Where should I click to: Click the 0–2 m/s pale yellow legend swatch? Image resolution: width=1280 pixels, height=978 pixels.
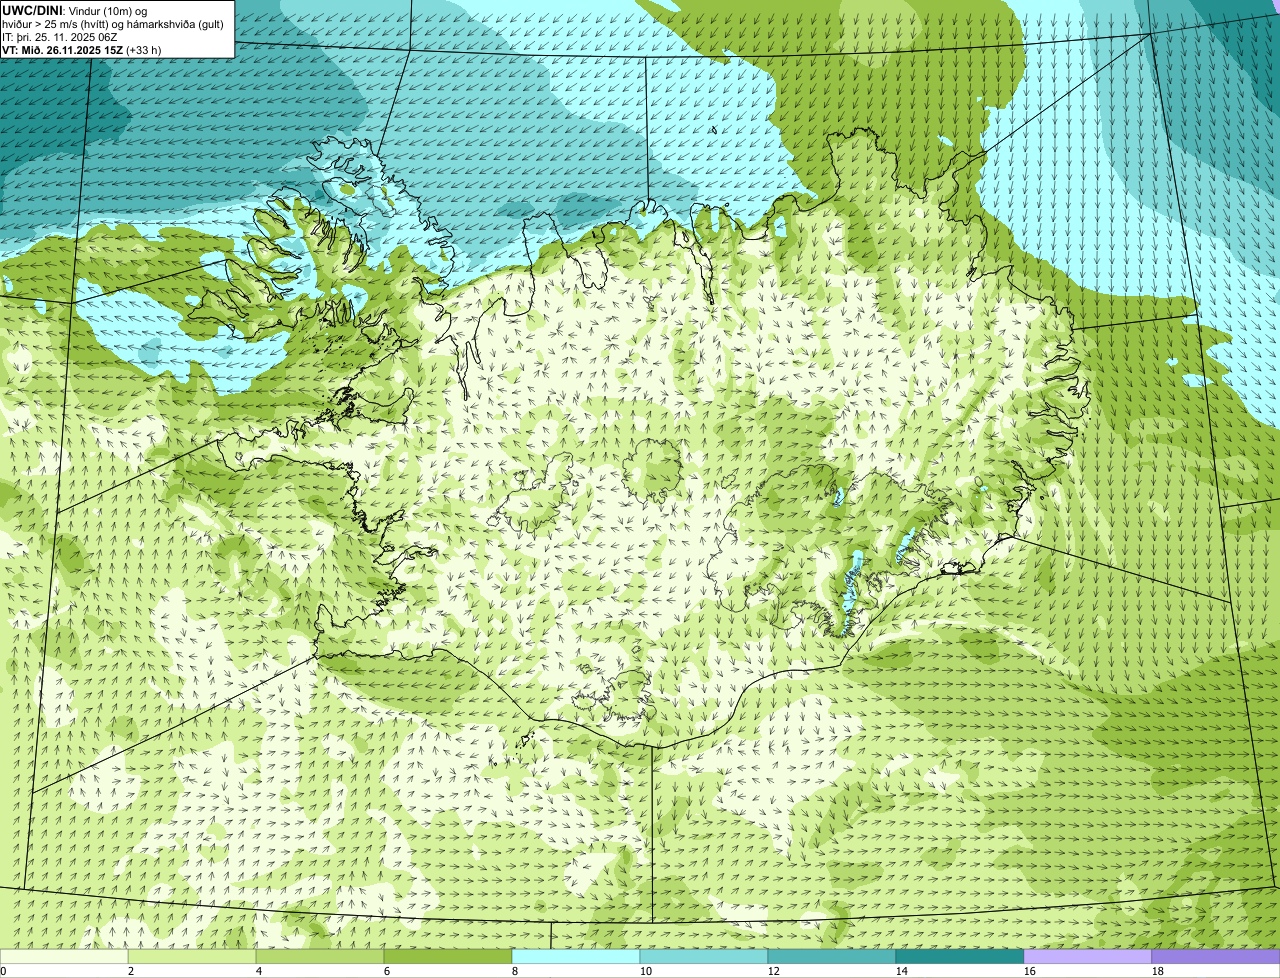(x=64, y=956)
